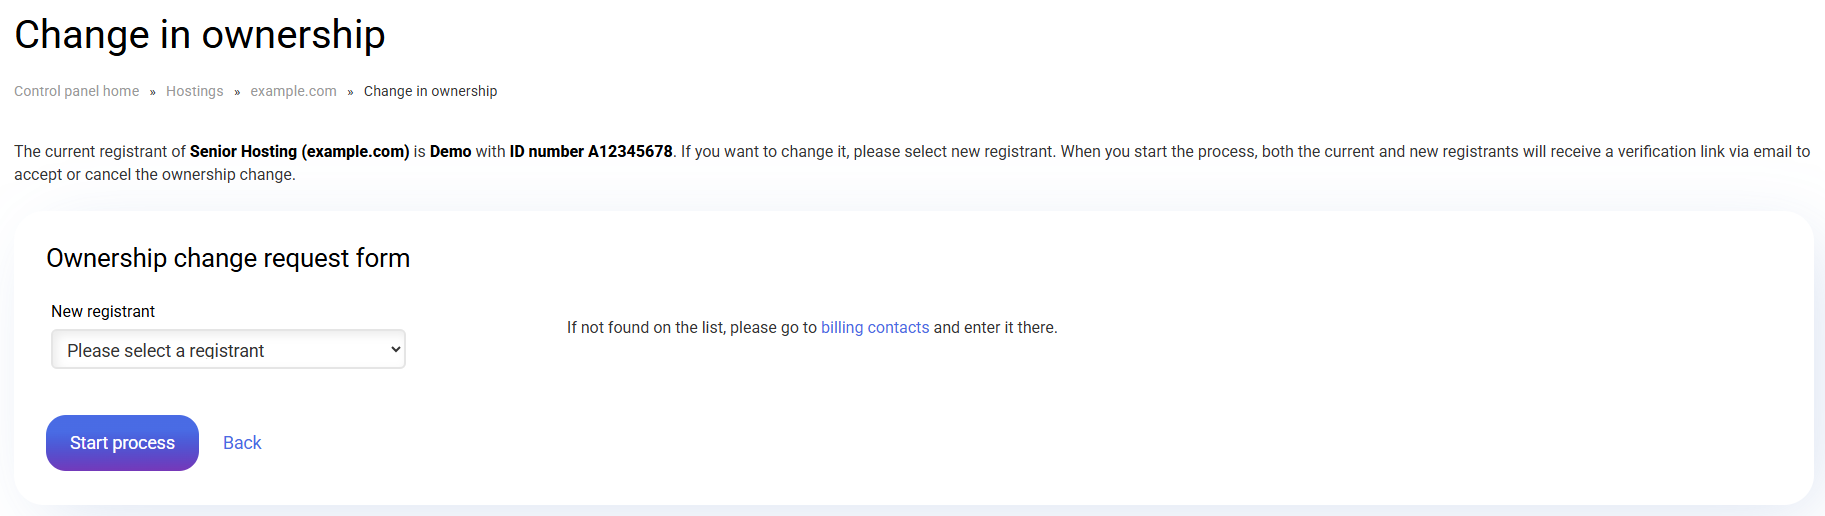The width and height of the screenshot is (1825, 516).
Task: Click the bold registrant name 'Demo'
Action: click(450, 152)
